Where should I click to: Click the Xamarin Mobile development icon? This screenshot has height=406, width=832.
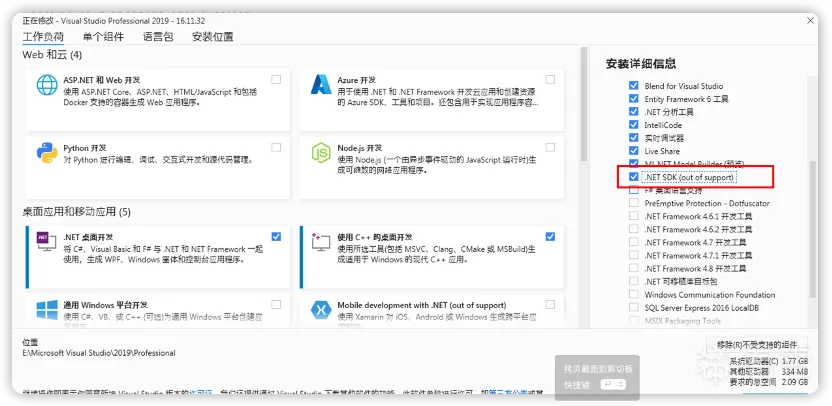[x=321, y=310]
